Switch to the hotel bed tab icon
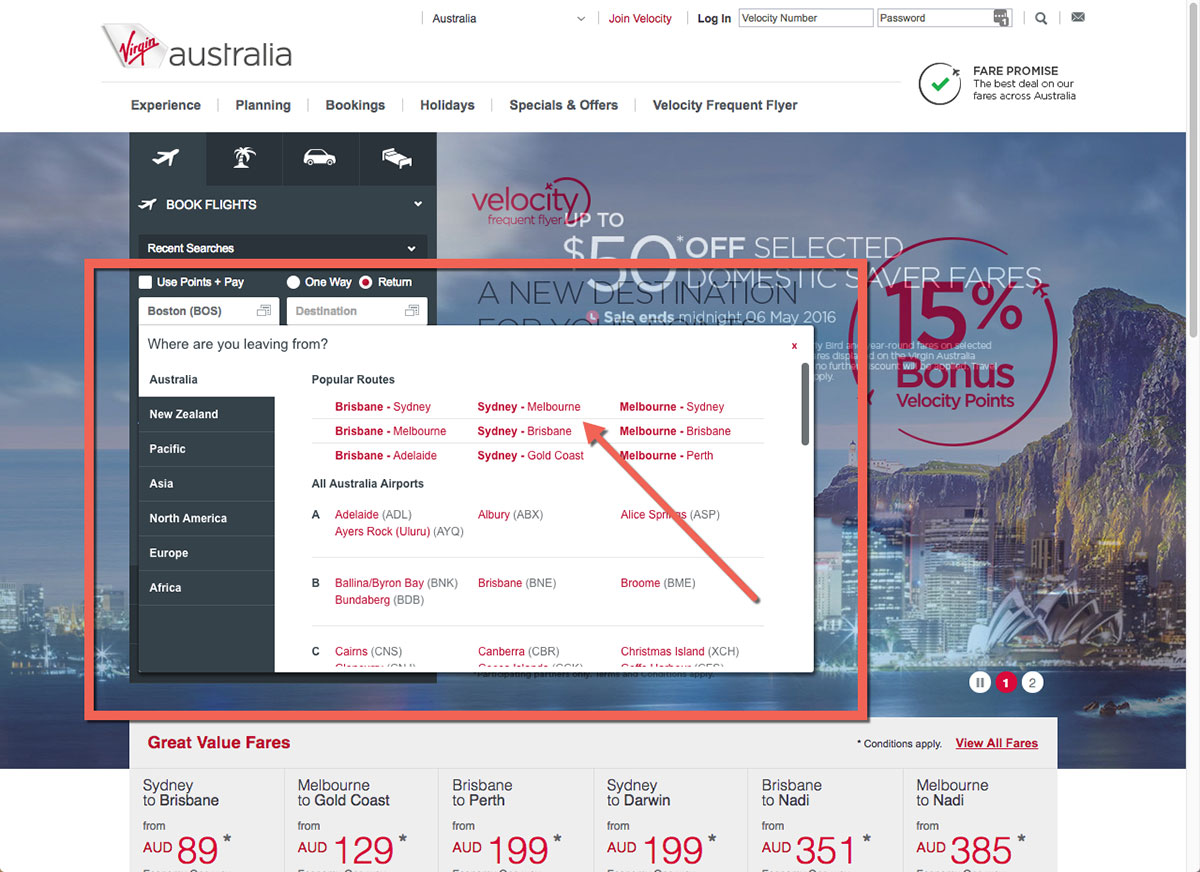The width and height of the screenshot is (1200, 872). pos(397,158)
